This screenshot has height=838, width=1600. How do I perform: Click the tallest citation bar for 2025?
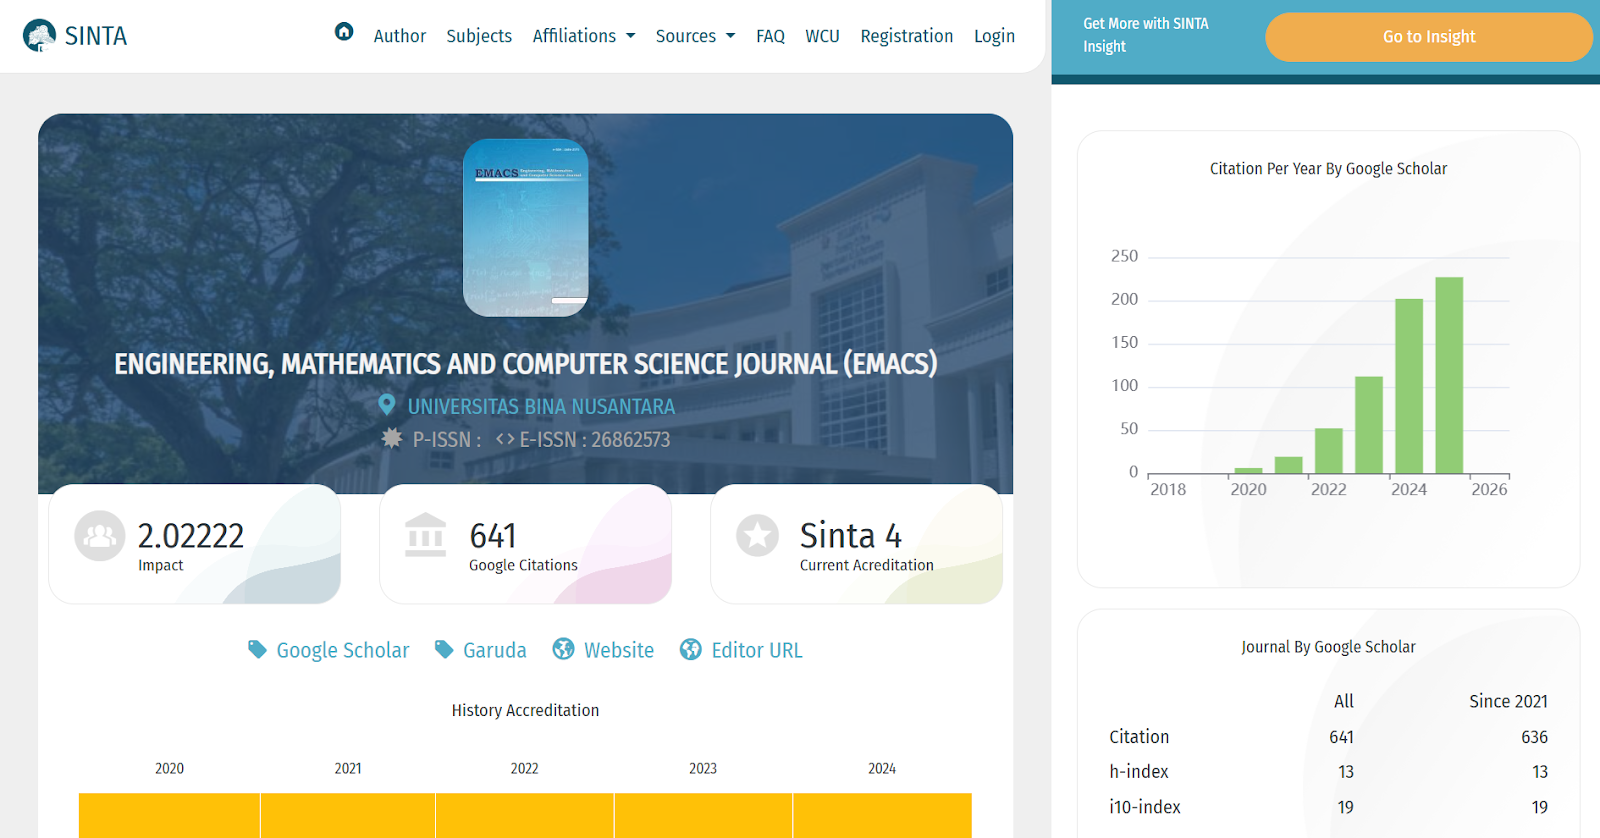coord(1449,375)
